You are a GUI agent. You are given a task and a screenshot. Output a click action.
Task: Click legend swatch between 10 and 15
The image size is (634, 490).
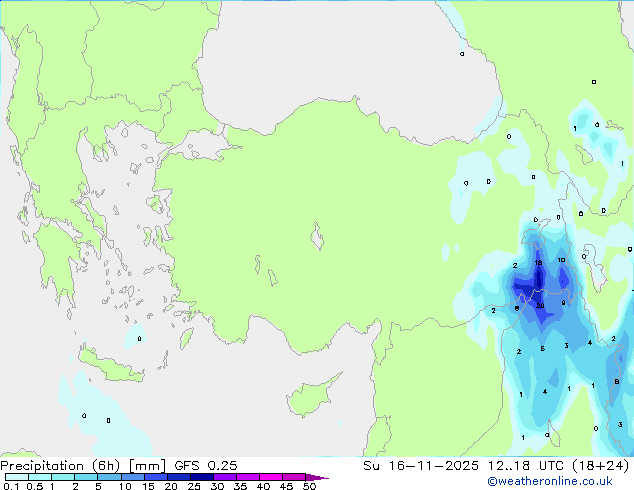(132, 477)
